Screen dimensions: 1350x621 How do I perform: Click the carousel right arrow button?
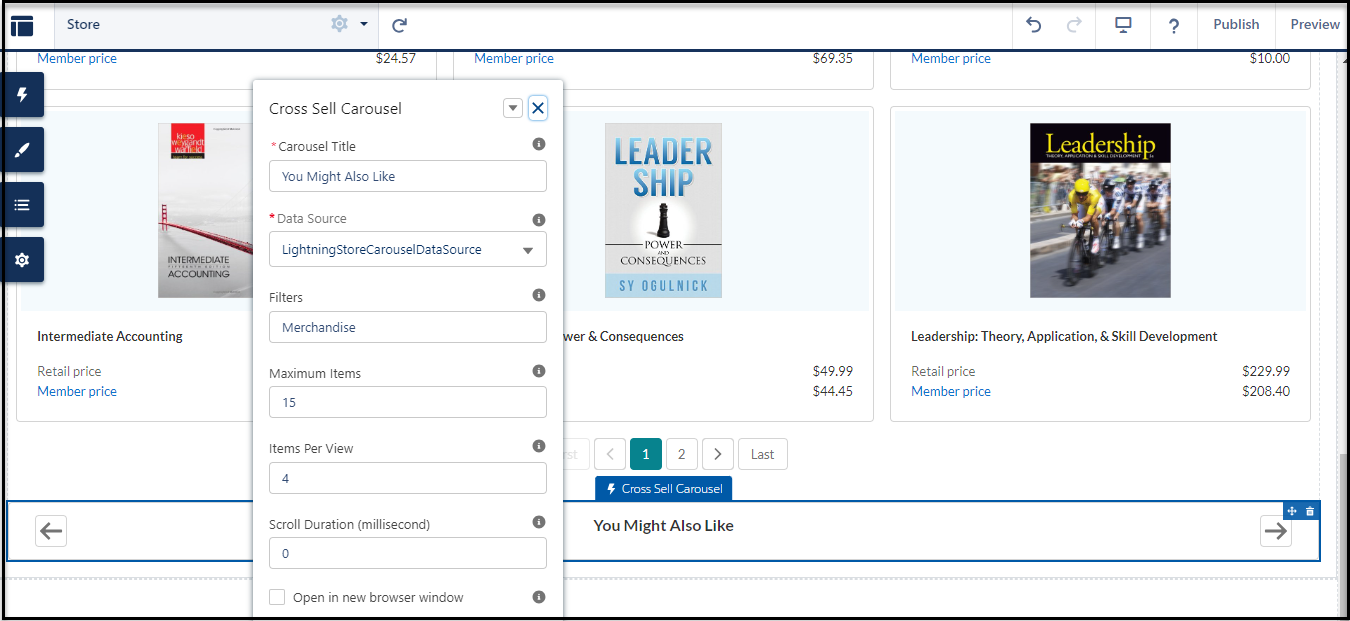(1275, 531)
